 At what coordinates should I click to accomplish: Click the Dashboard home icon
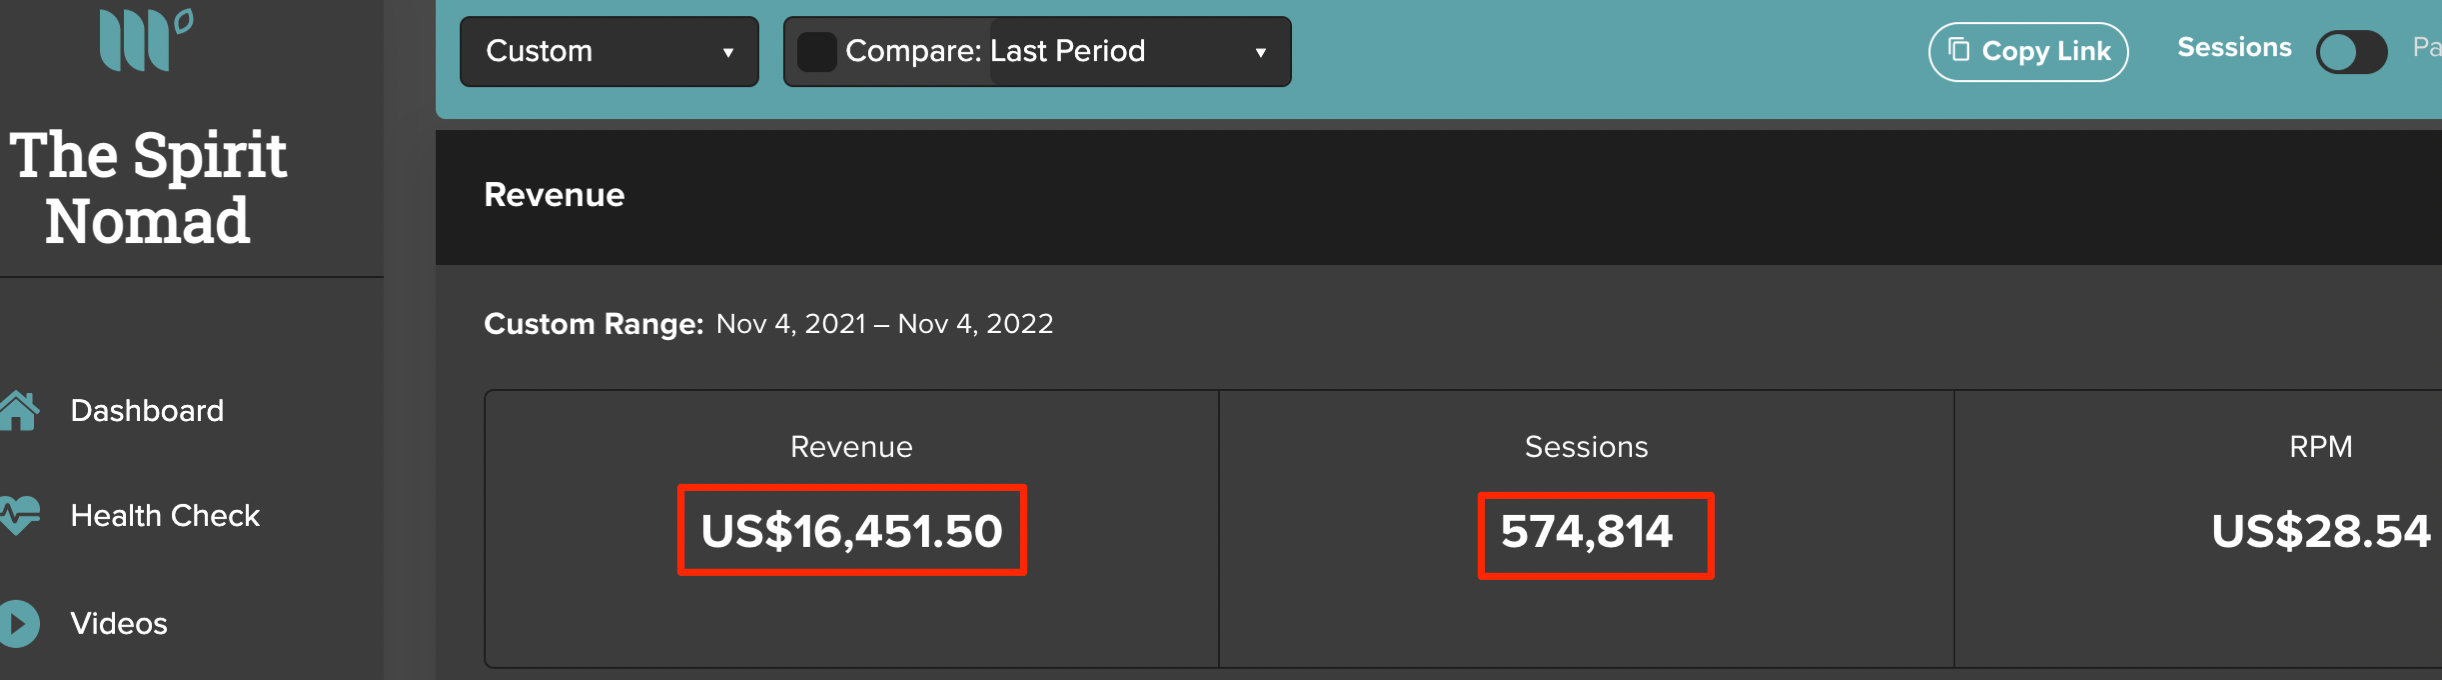click(19, 411)
